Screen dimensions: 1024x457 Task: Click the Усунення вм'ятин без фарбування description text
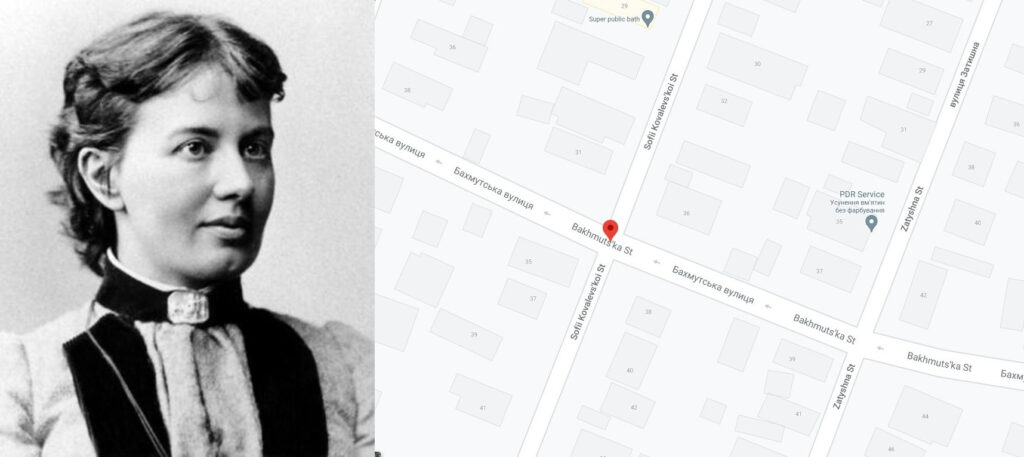click(857, 206)
